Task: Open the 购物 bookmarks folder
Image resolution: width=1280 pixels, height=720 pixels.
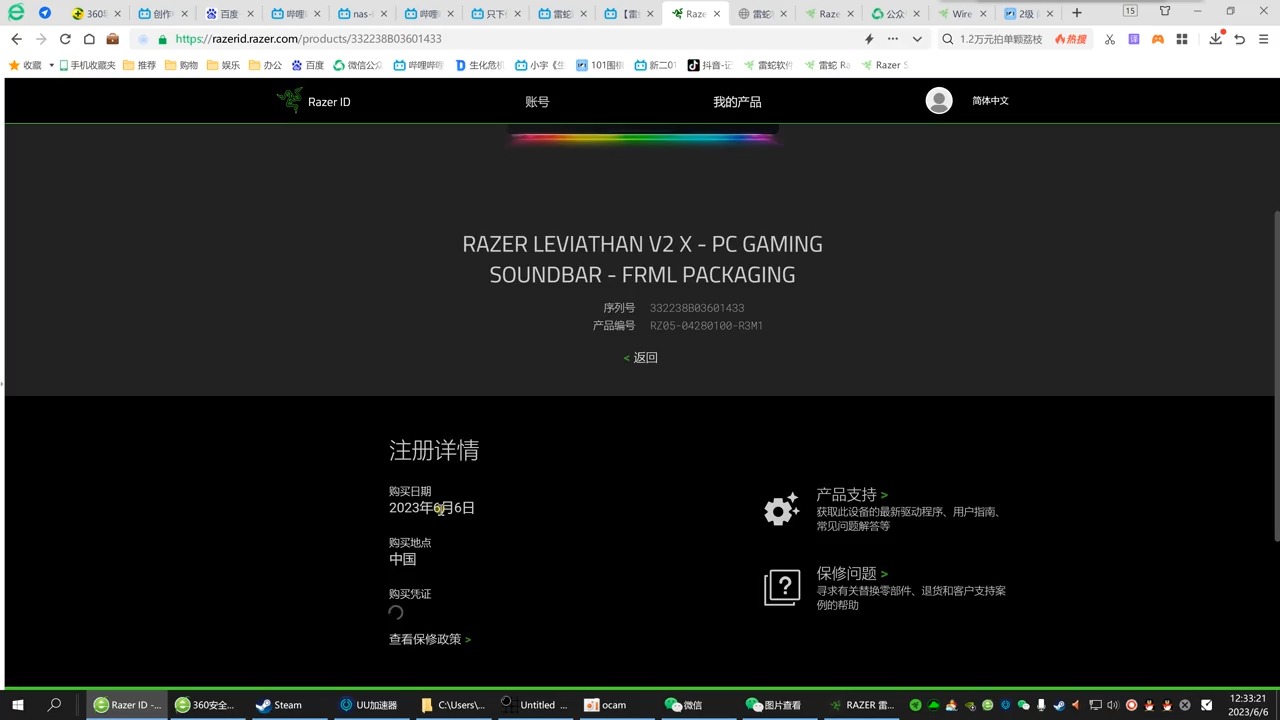Action: click(x=182, y=65)
